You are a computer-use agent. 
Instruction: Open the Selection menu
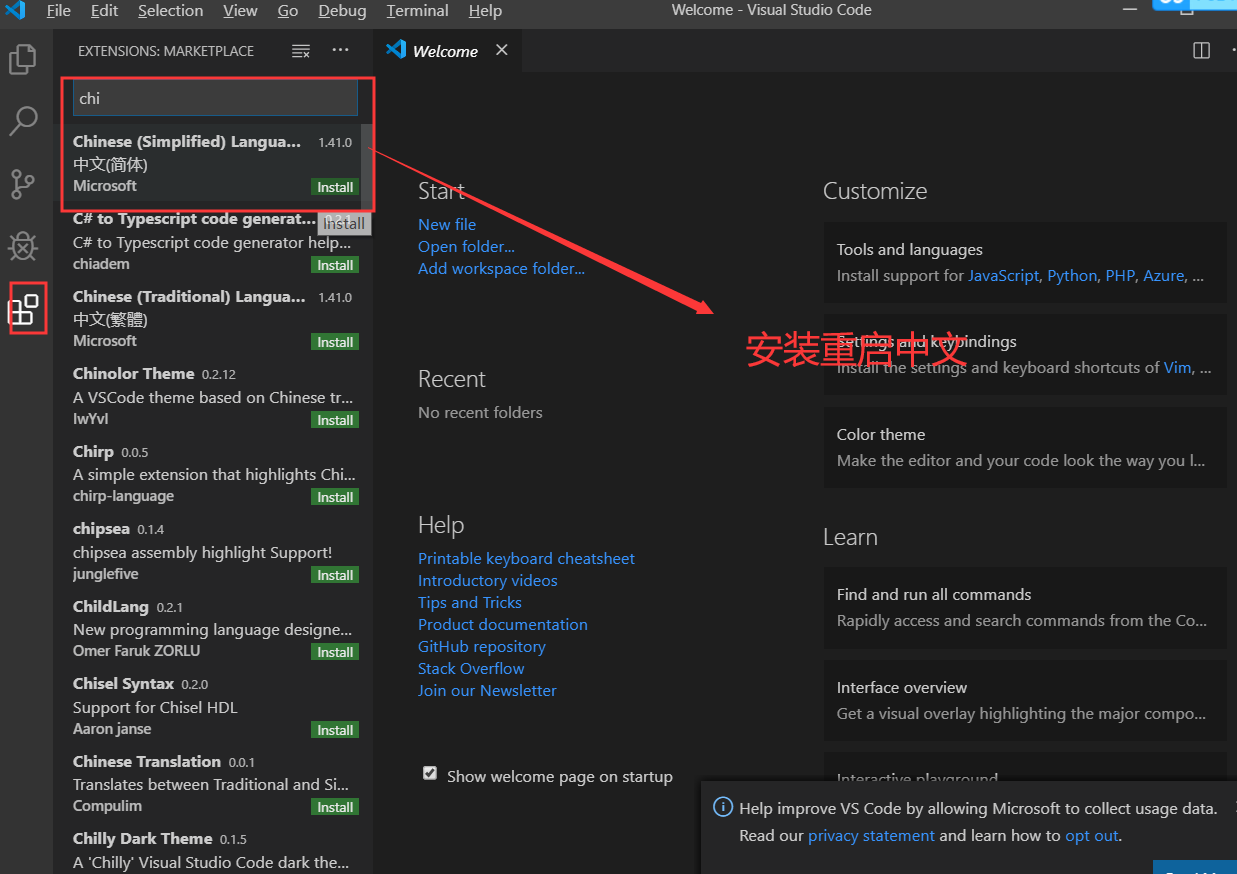[171, 11]
